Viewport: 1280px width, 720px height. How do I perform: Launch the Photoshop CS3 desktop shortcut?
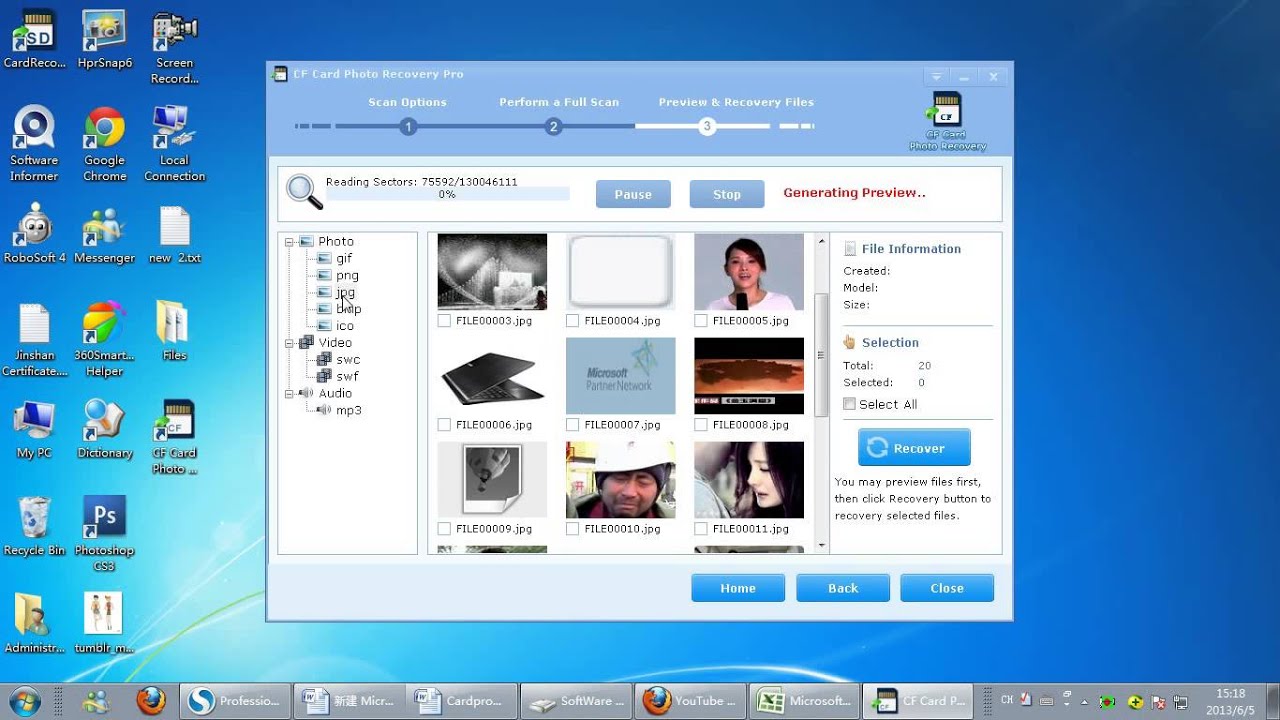[104, 534]
